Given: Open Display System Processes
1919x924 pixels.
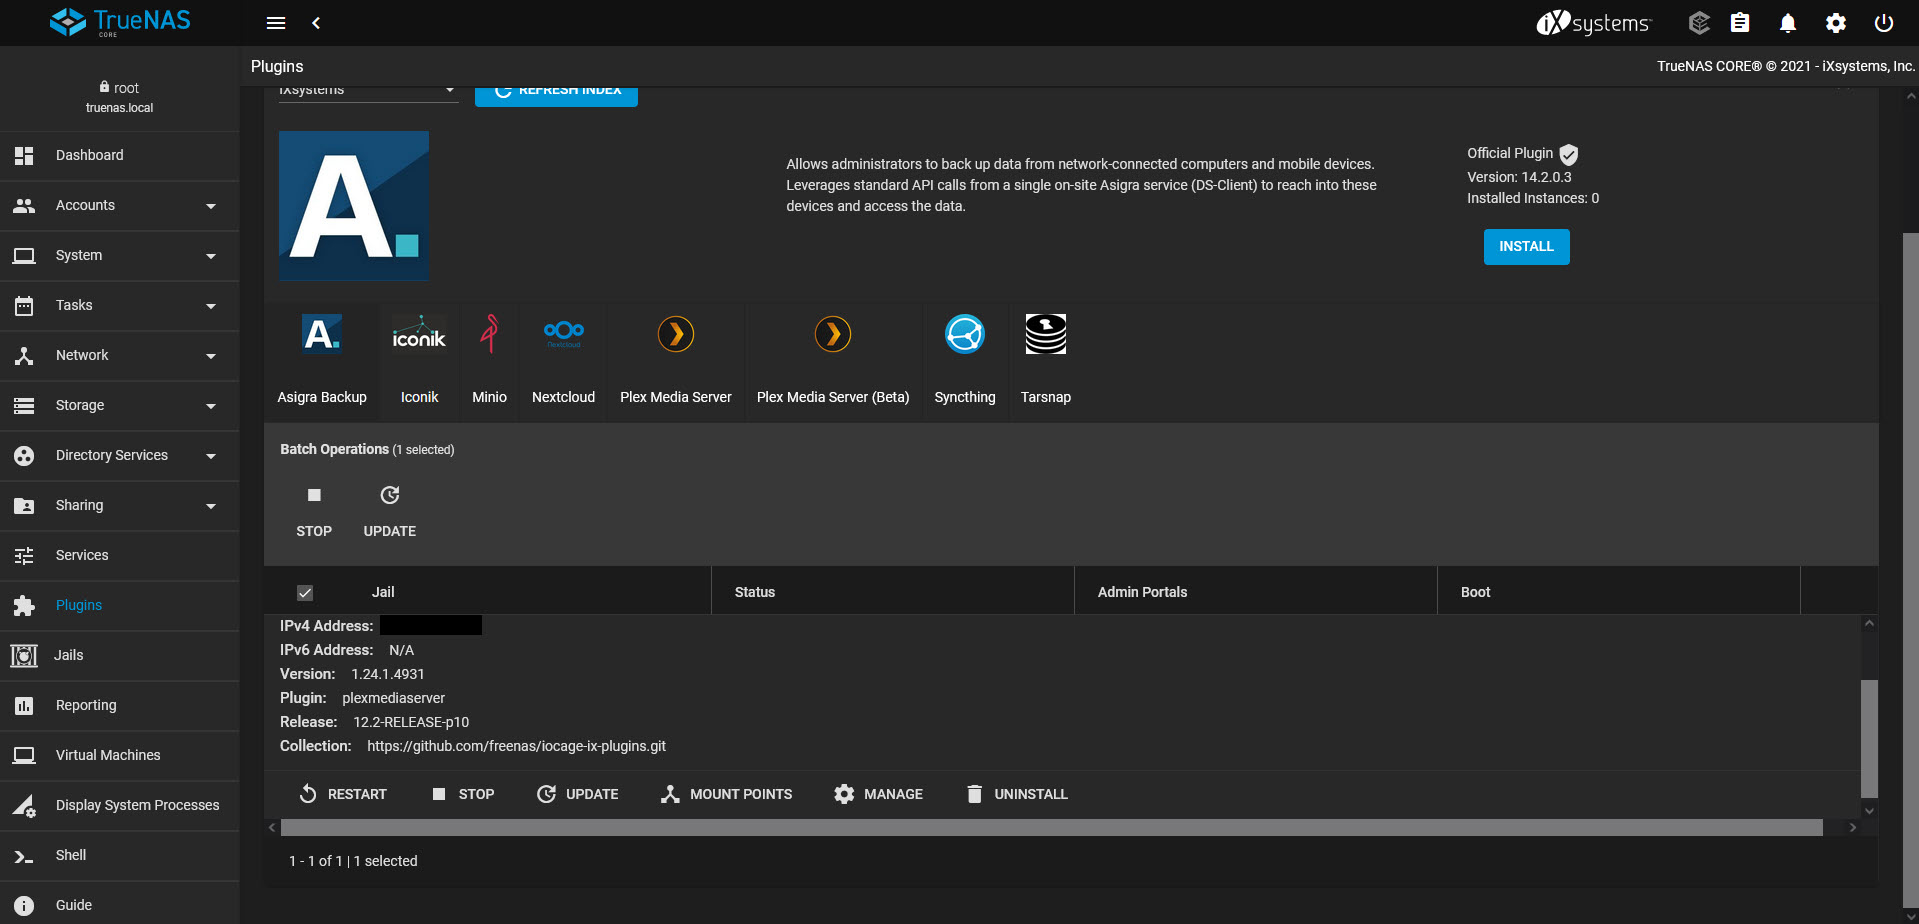Looking at the screenshot, I should (x=120, y=806).
